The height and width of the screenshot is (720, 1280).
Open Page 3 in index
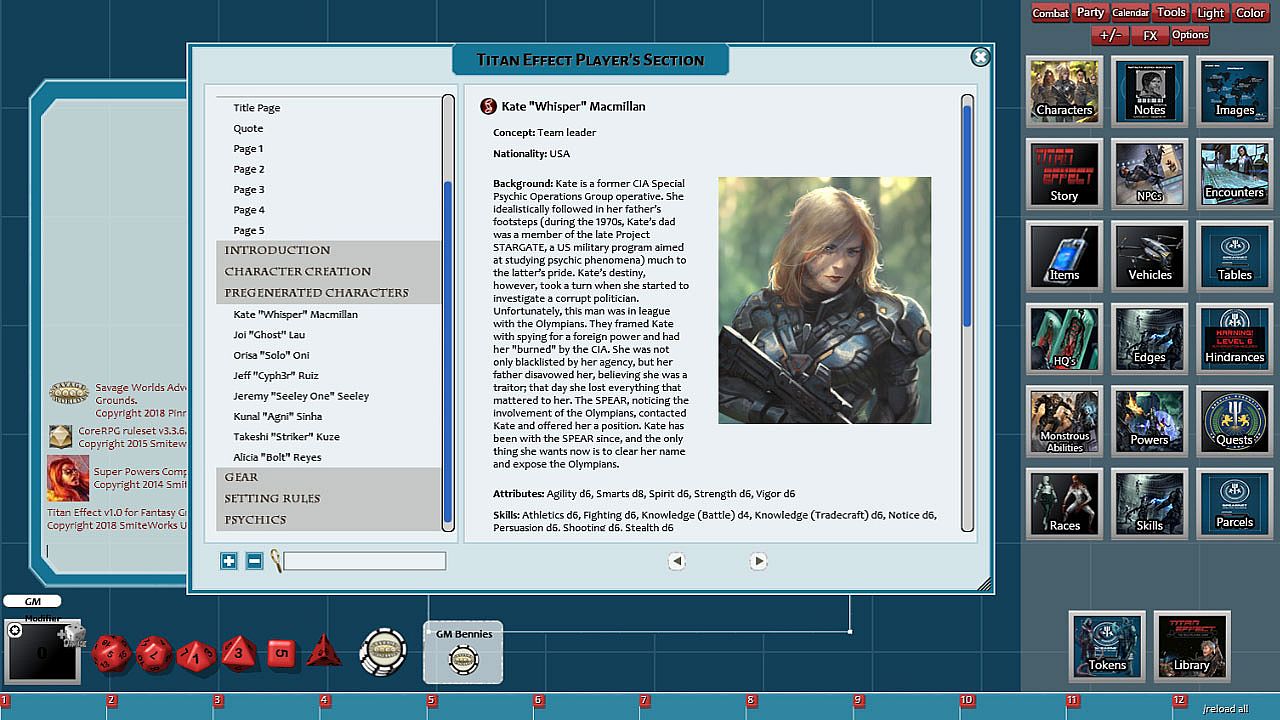(x=249, y=190)
